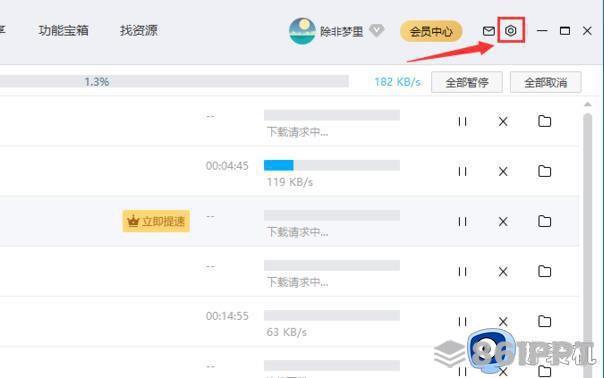604x378 pixels.
Task: Switch to the 找资源 tab
Action: [x=139, y=30]
